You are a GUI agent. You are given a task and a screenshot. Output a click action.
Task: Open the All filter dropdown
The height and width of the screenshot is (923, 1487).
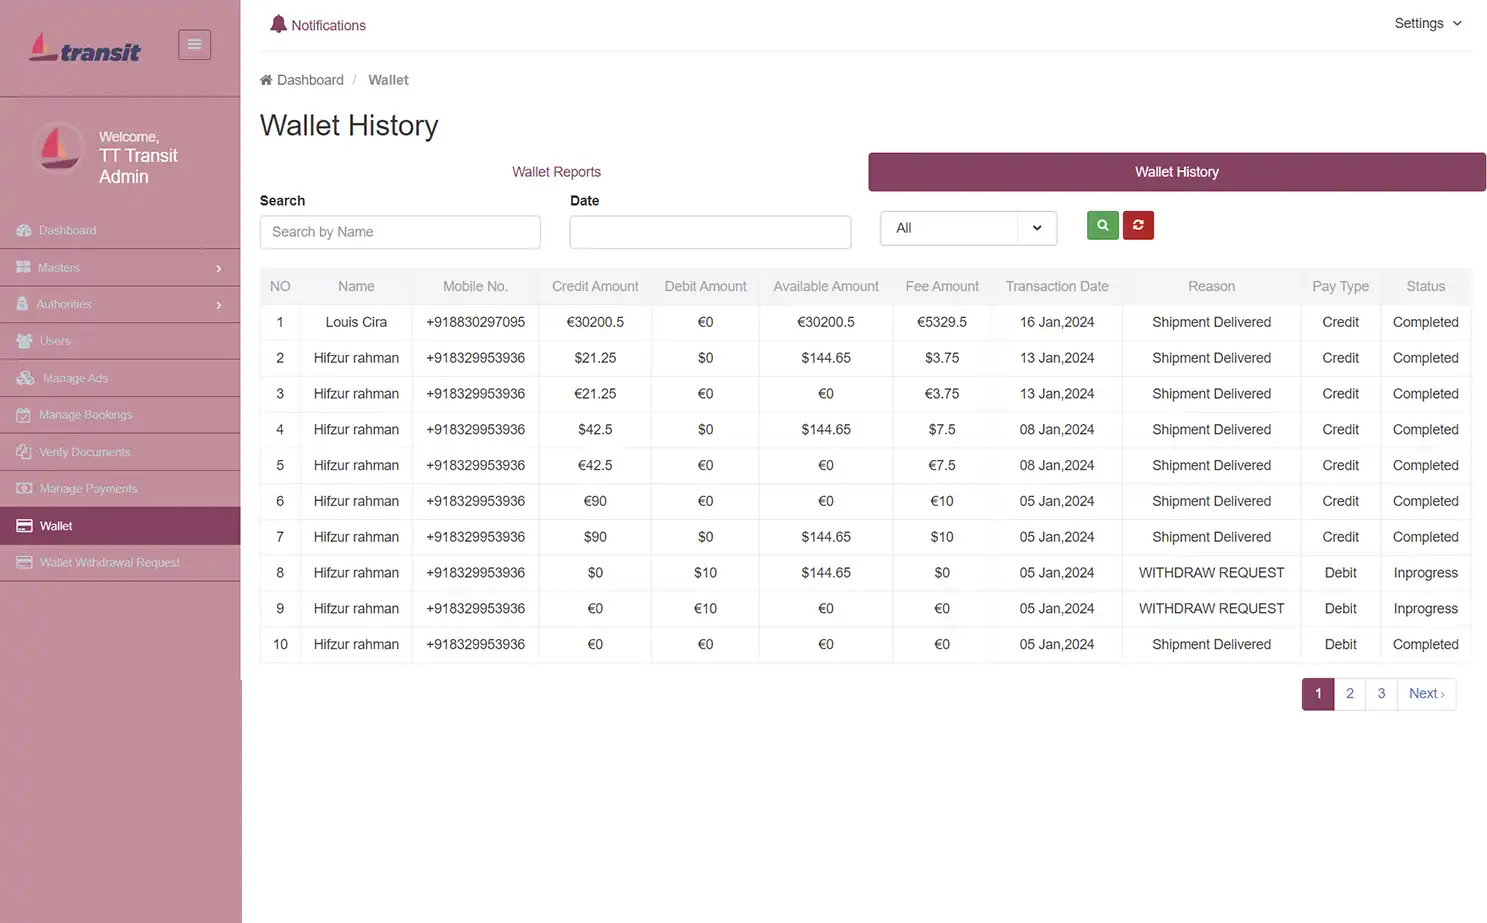tap(967, 228)
